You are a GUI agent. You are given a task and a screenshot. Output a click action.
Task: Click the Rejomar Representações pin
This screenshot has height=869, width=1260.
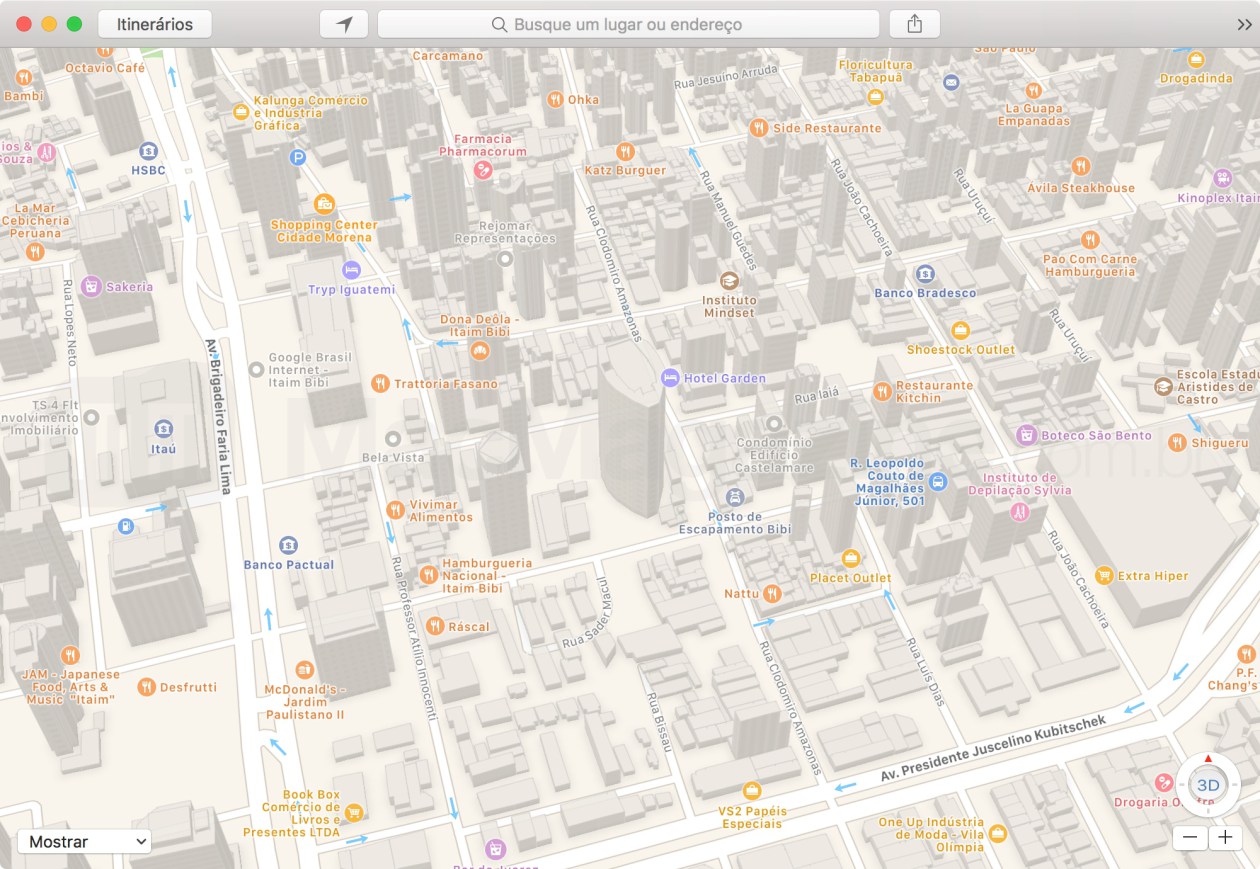coord(505,258)
